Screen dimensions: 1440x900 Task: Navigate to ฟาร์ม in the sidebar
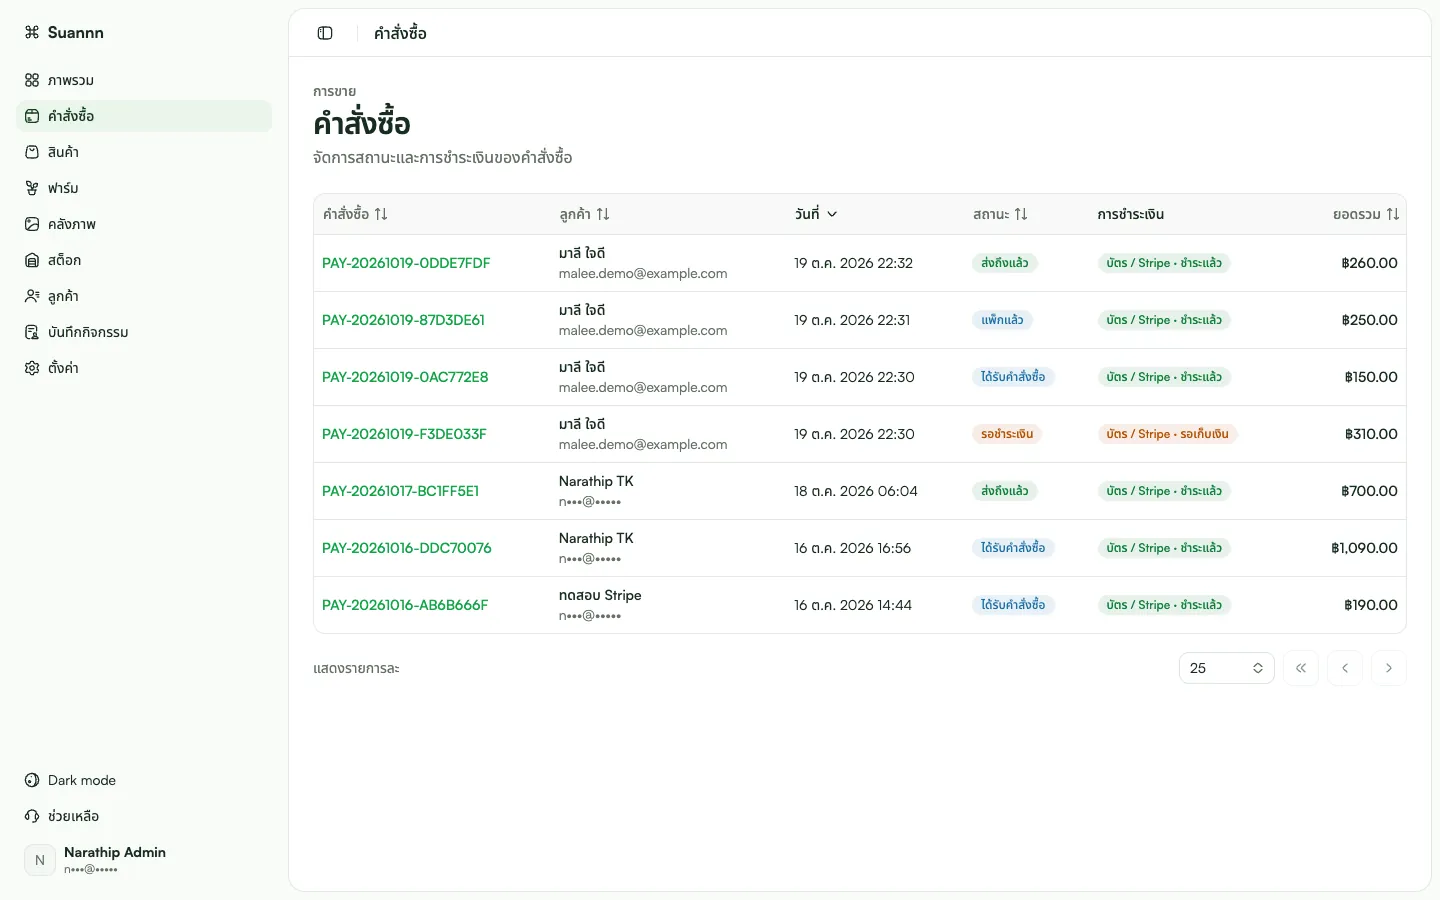pyautogui.click(x=144, y=188)
